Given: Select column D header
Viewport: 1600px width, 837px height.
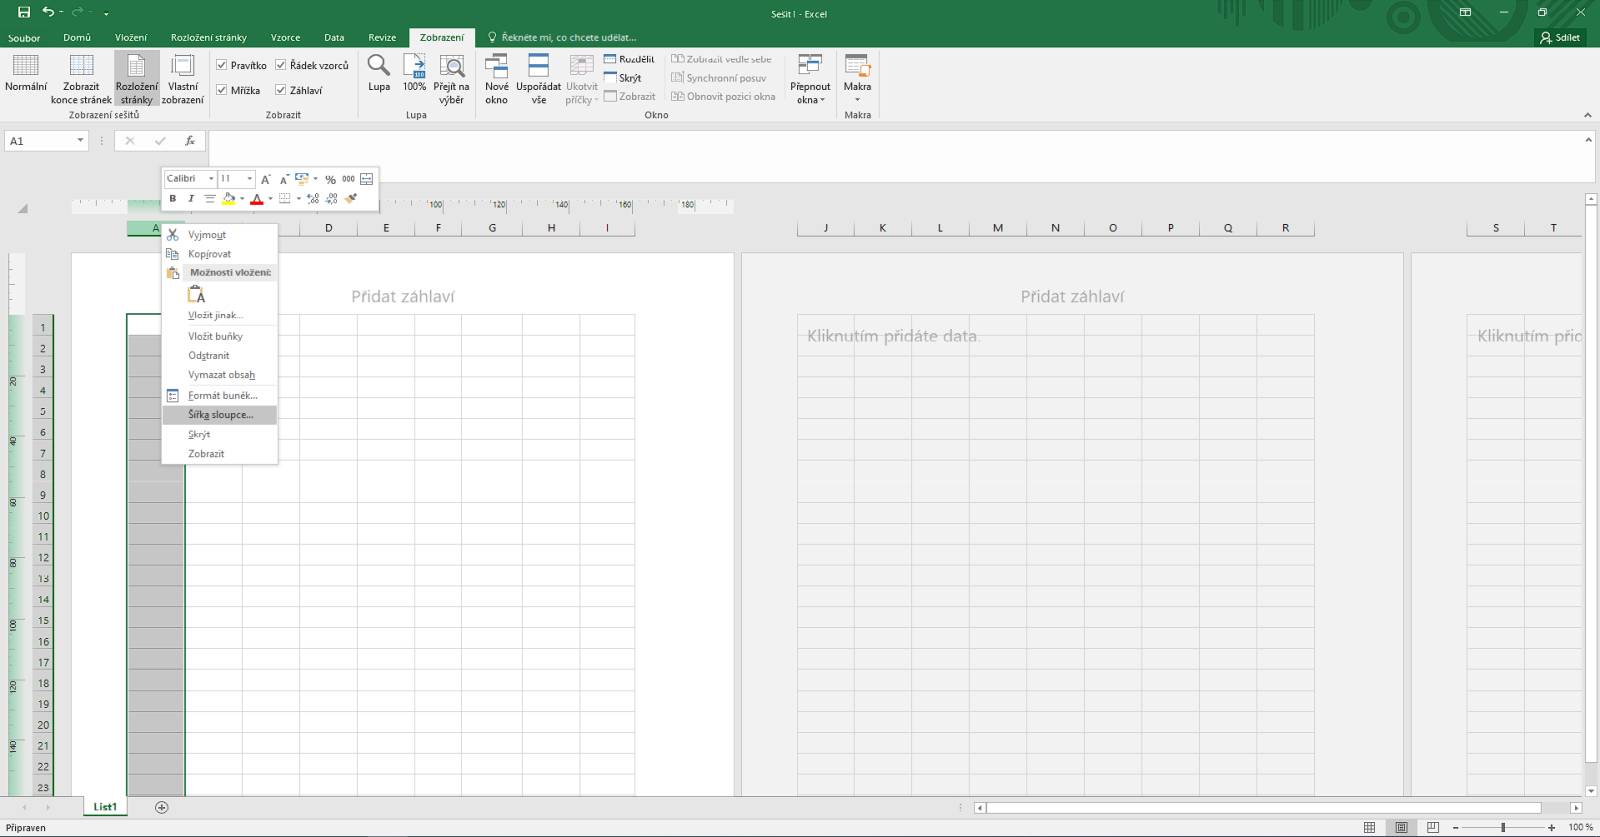Looking at the screenshot, I should point(328,228).
